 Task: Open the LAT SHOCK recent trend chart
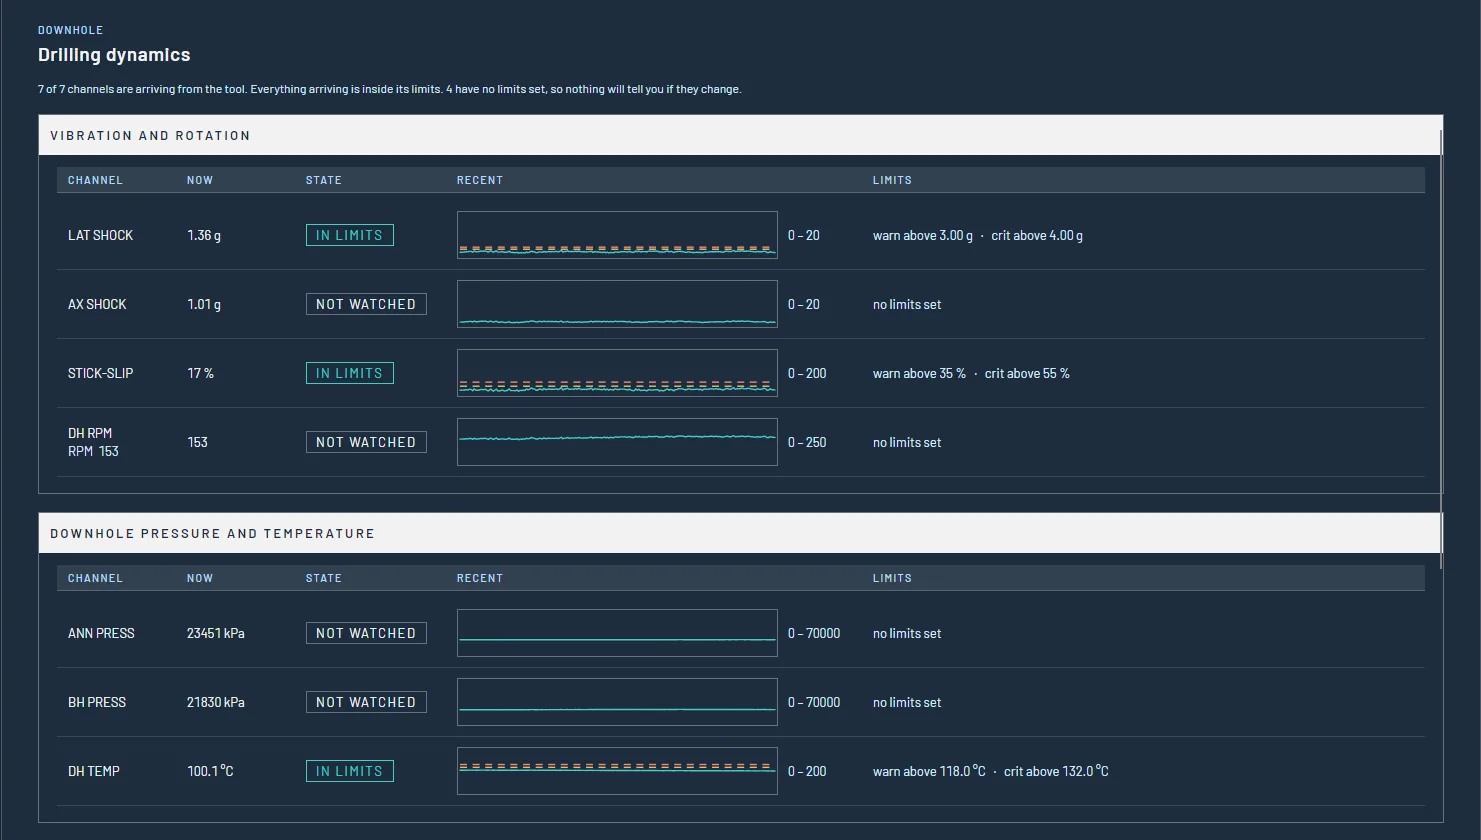[x=617, y=235]
